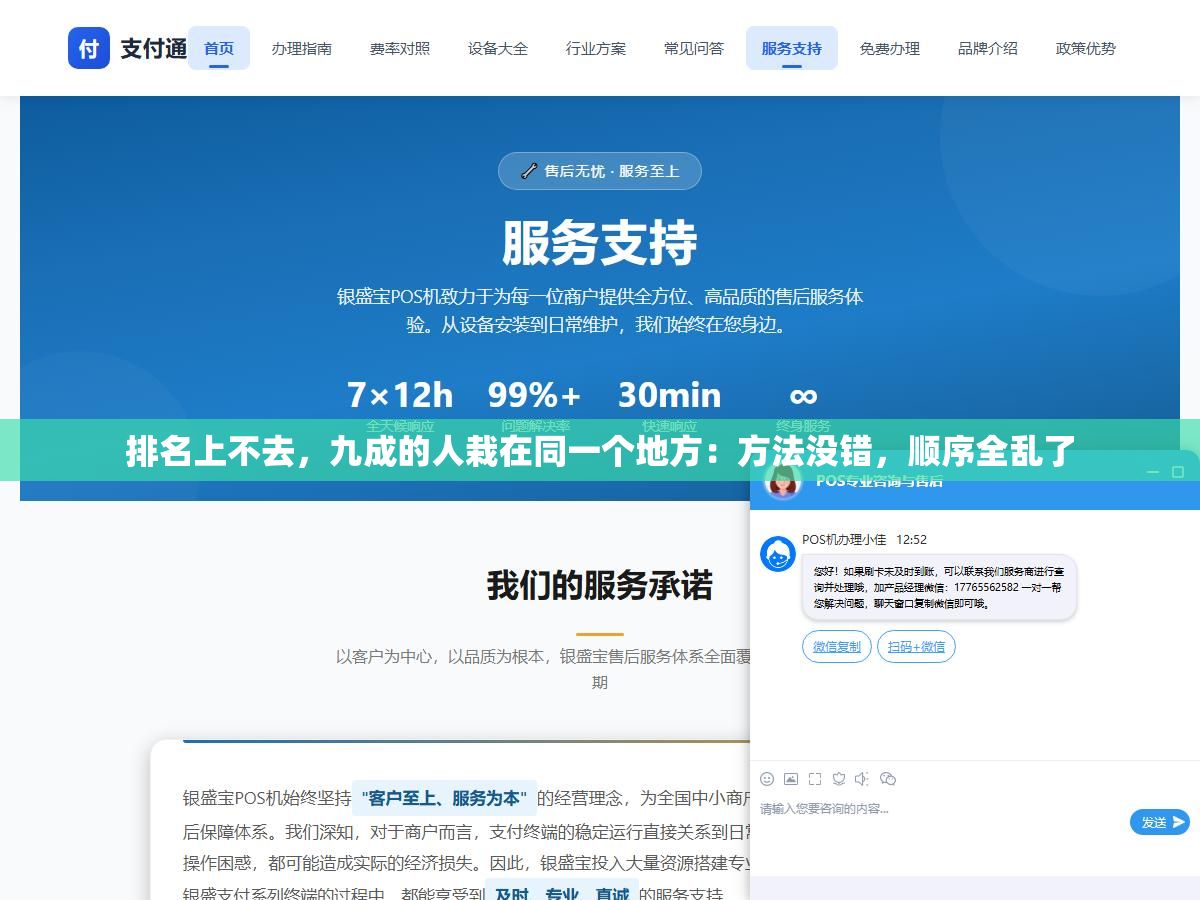Open the 免费办理 page
Screen dimensions: 1200x900
tap(890, 48)
